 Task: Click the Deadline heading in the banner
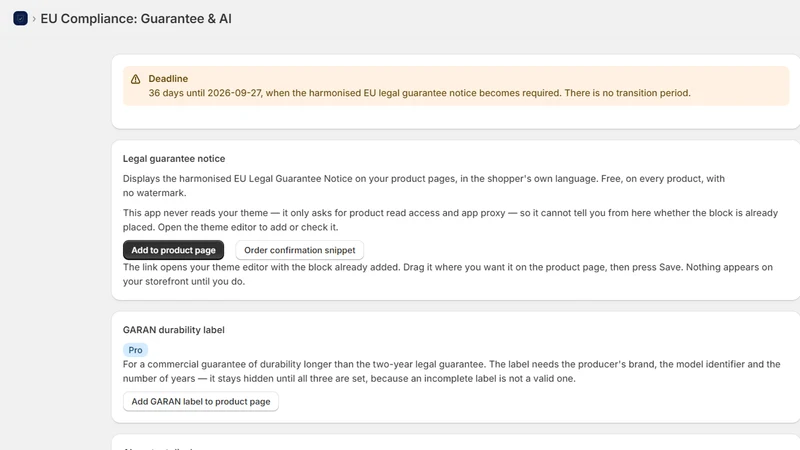[168, 79]
